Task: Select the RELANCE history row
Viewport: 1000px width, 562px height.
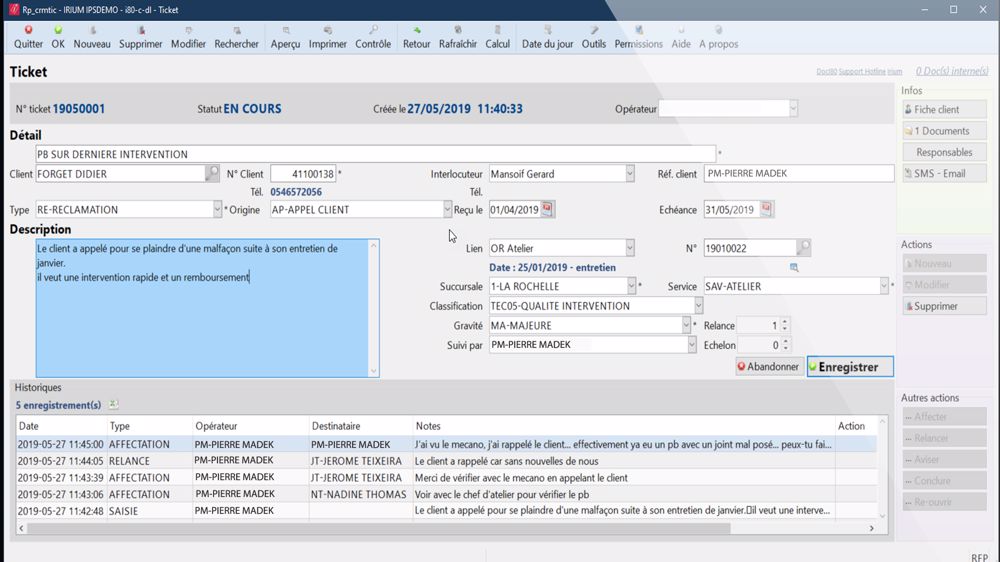Action: (x=446, y=461)
